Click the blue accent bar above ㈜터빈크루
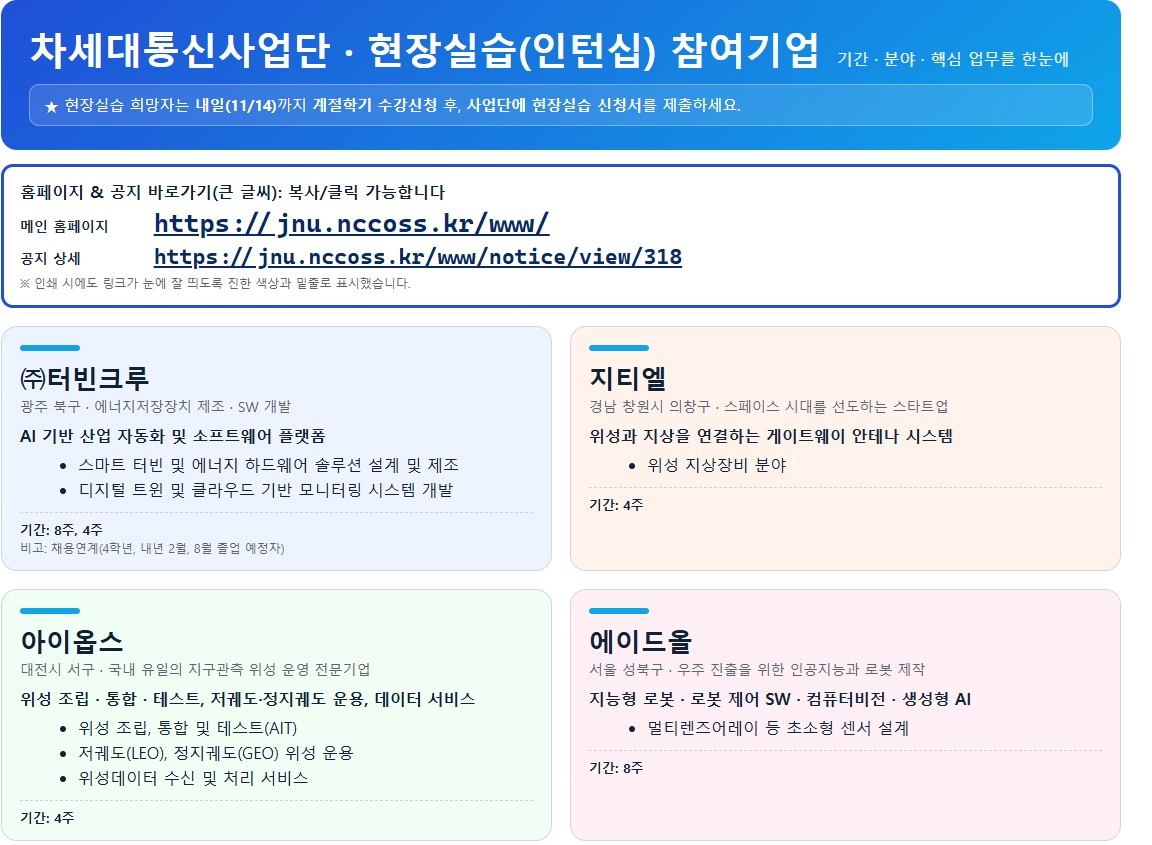This screenshot has width=1152, height=845. (x=50, y=348)
